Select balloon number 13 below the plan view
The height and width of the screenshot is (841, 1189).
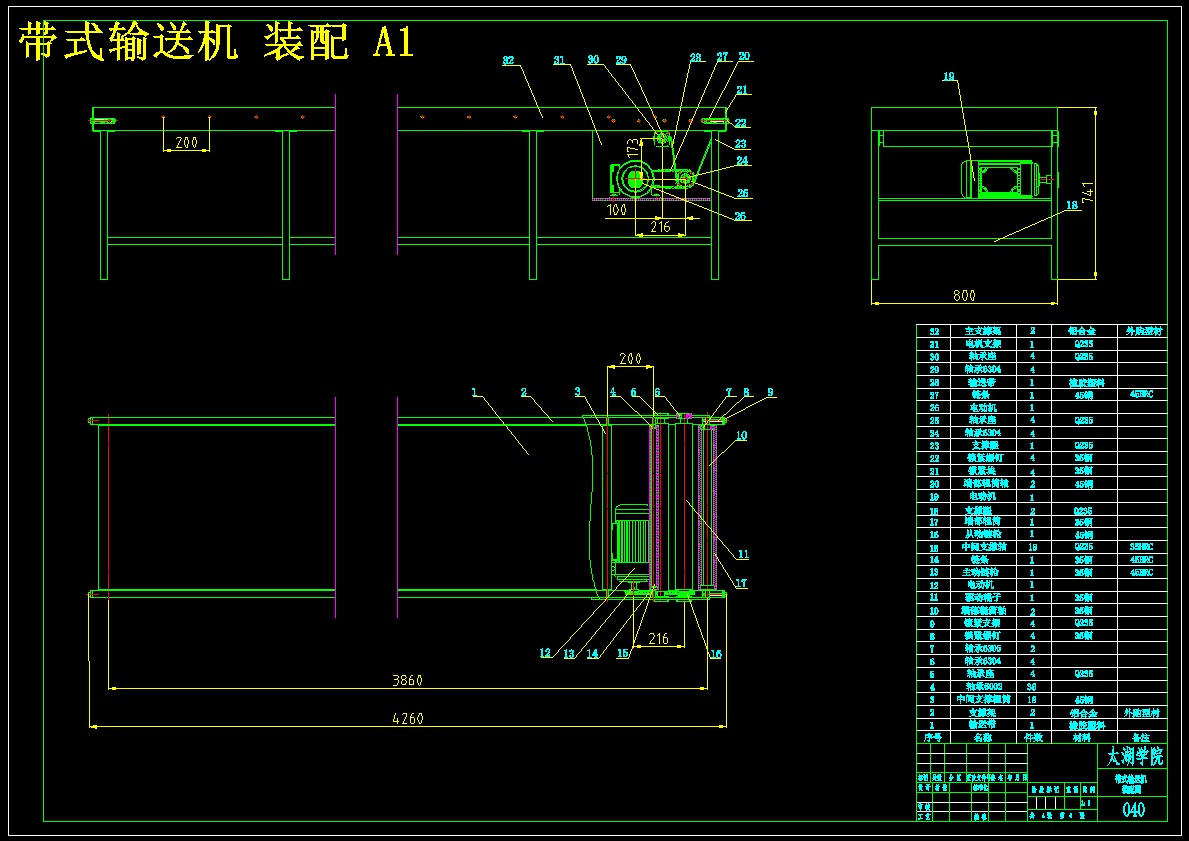(x=569, y=654)
